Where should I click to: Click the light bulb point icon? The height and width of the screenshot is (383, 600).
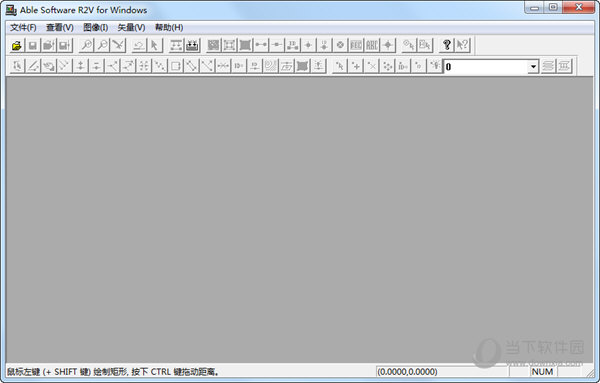coord(435,66)
